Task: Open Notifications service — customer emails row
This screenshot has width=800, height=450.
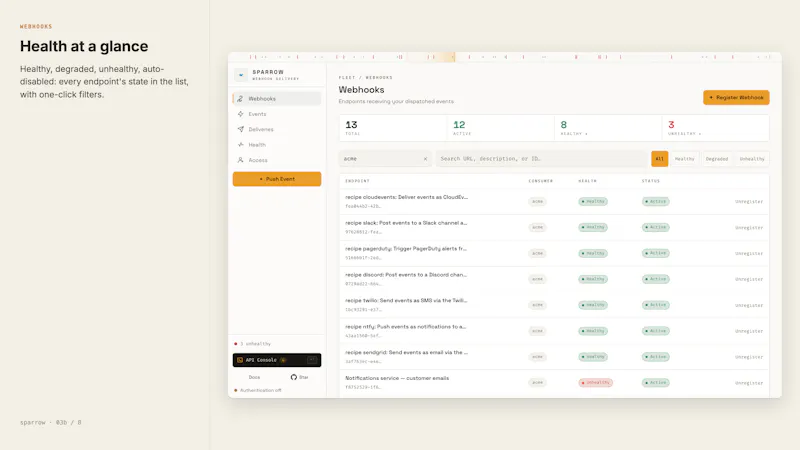Action: 554,383
